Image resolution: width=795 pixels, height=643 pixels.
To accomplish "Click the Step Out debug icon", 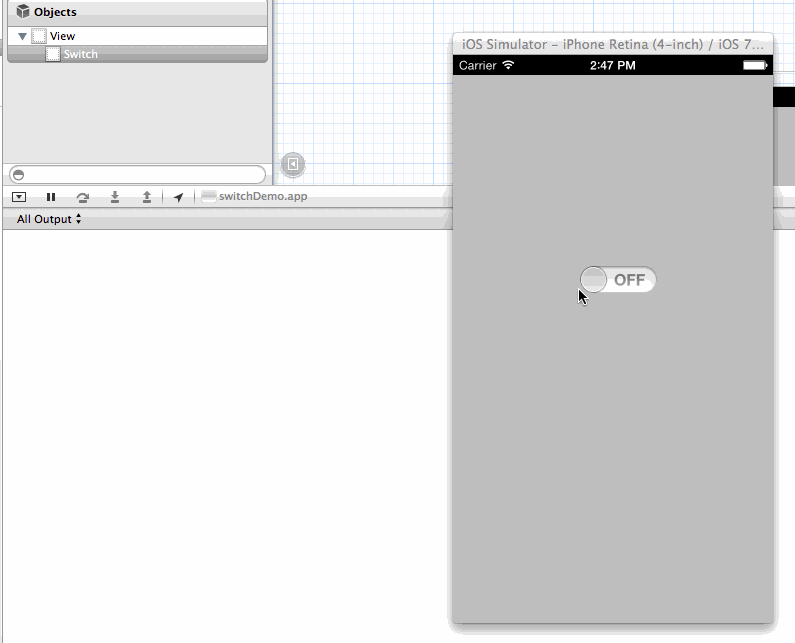I will [147, 197].
